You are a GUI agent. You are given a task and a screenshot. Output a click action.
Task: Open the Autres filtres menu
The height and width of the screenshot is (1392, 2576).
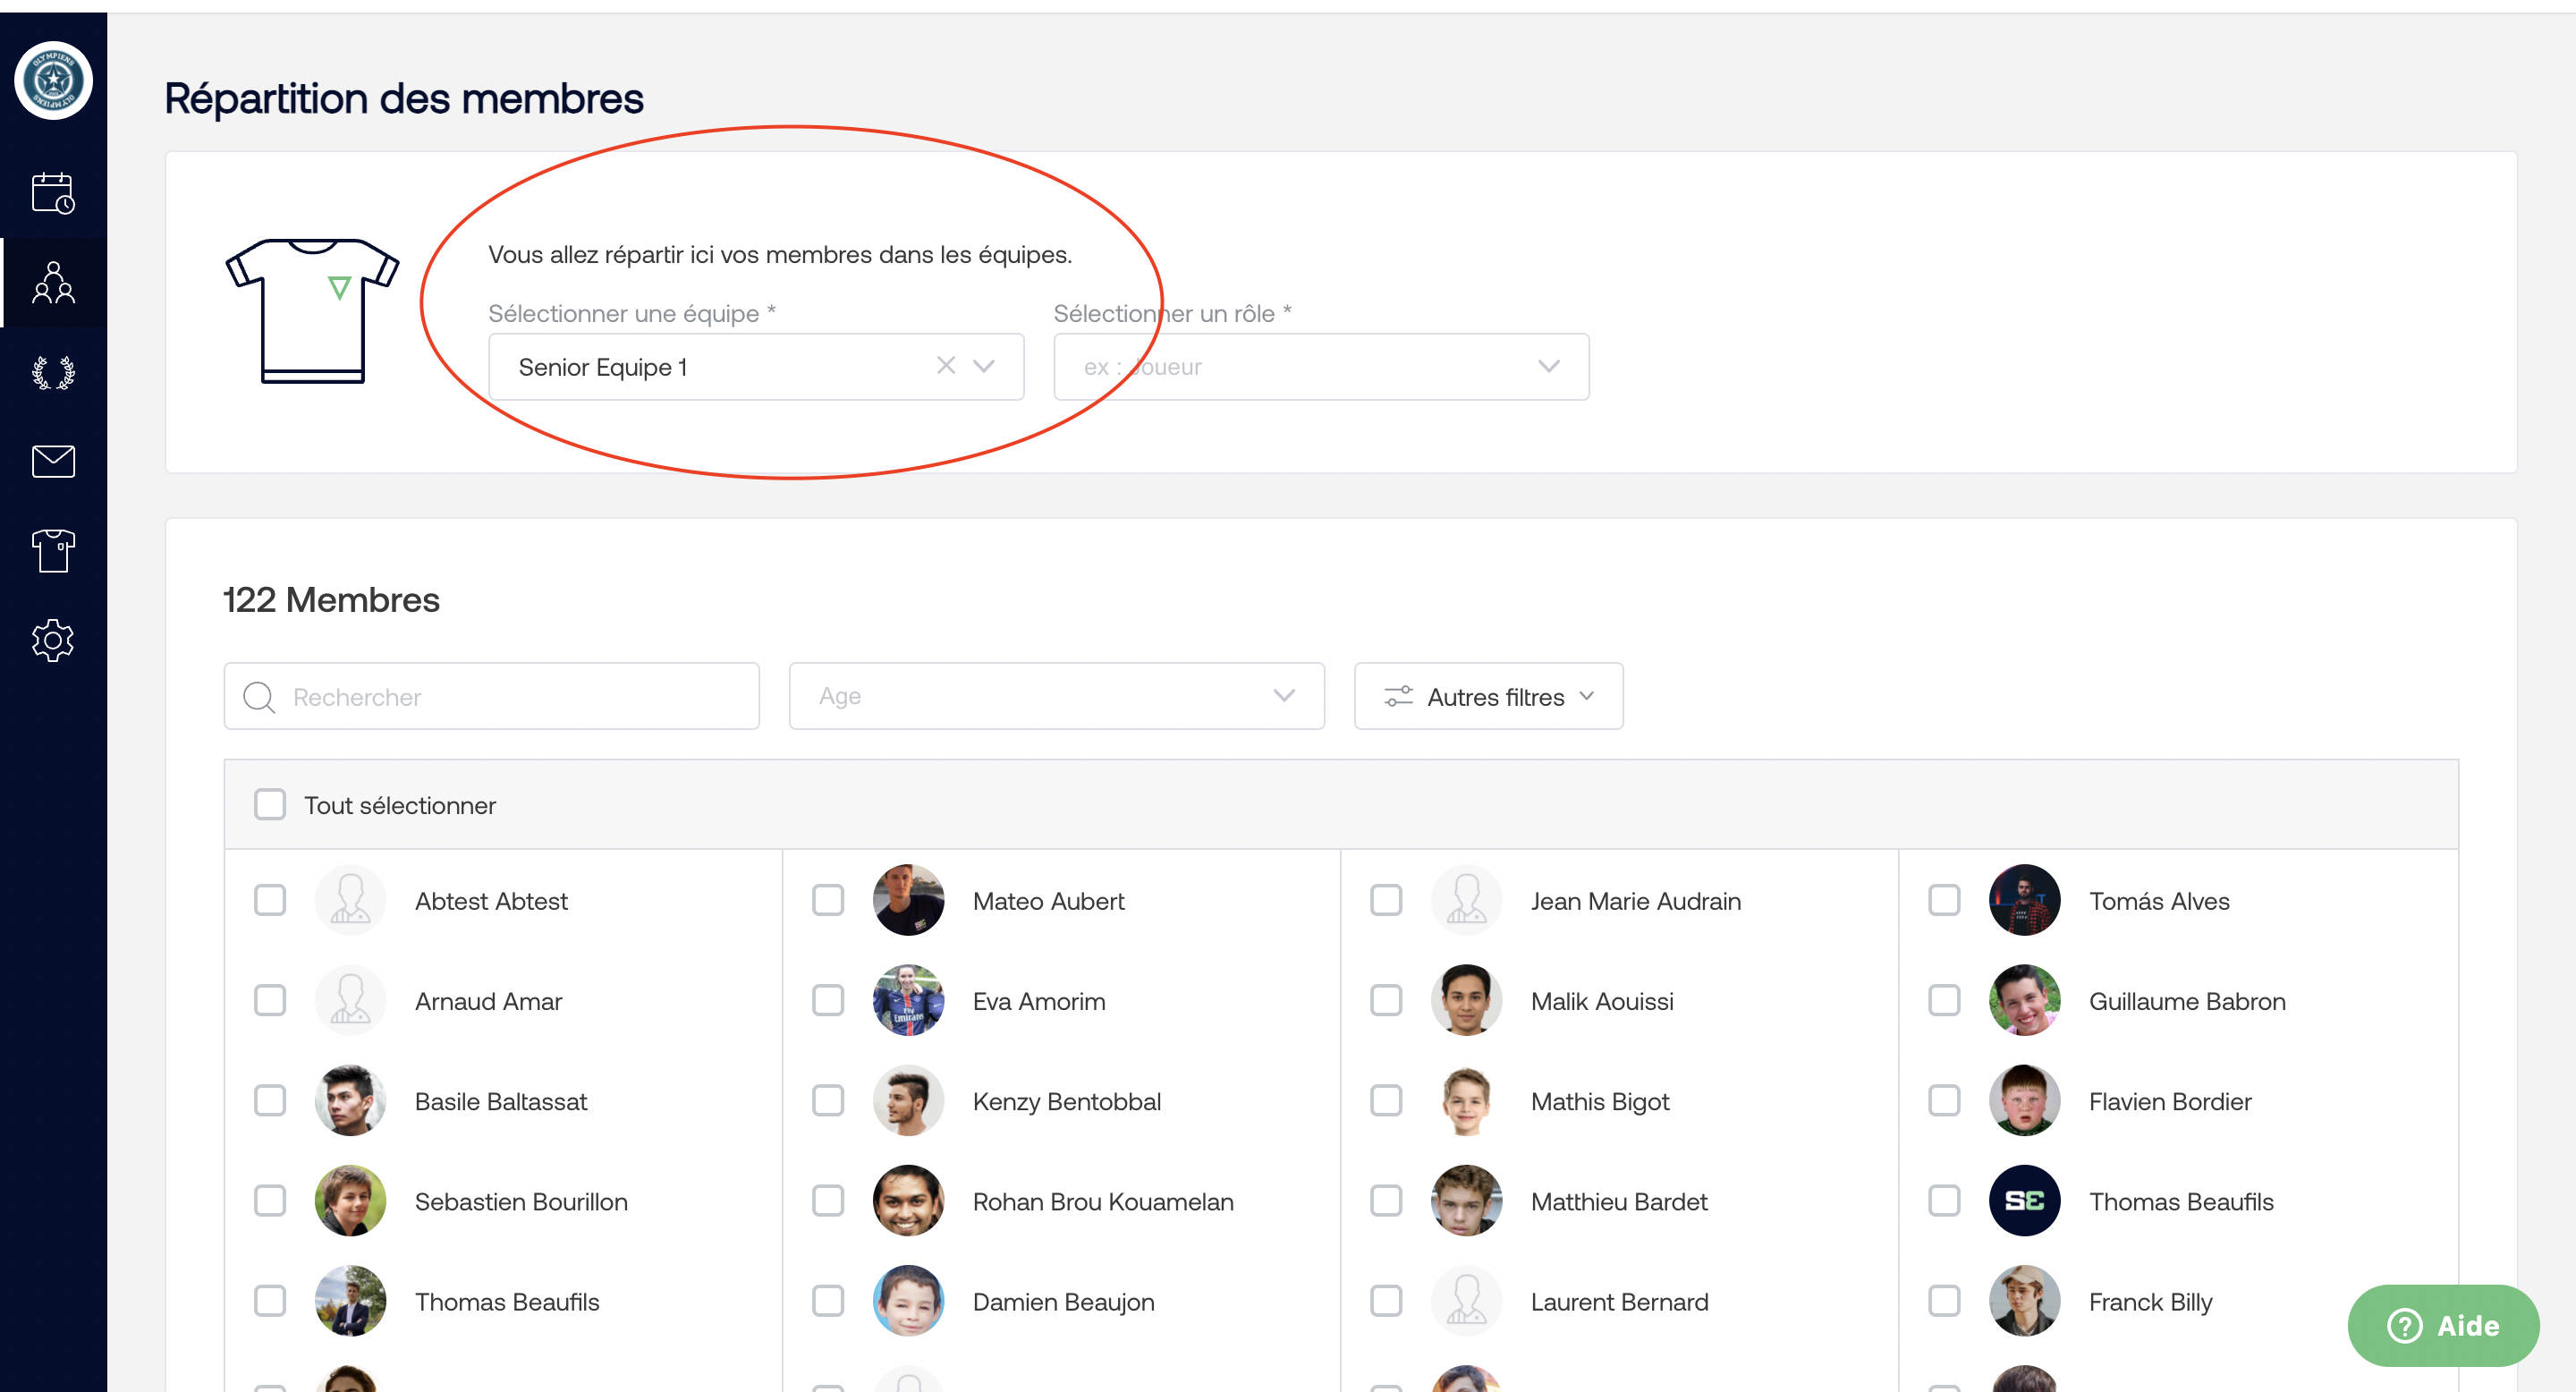pos(1488,696)
